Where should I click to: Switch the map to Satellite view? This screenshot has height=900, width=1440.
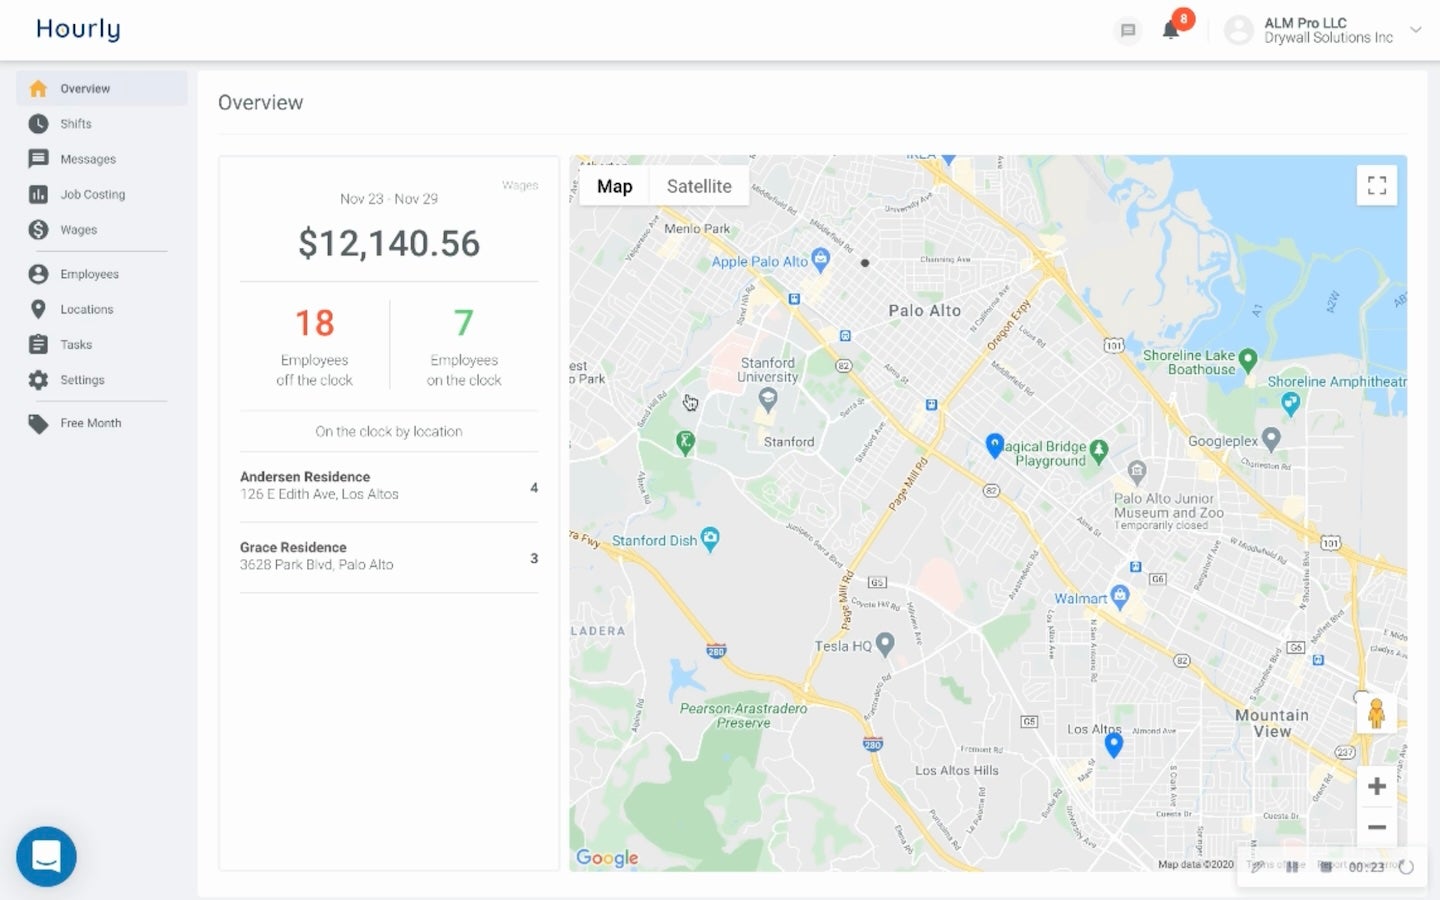click(x=699, y=186)
